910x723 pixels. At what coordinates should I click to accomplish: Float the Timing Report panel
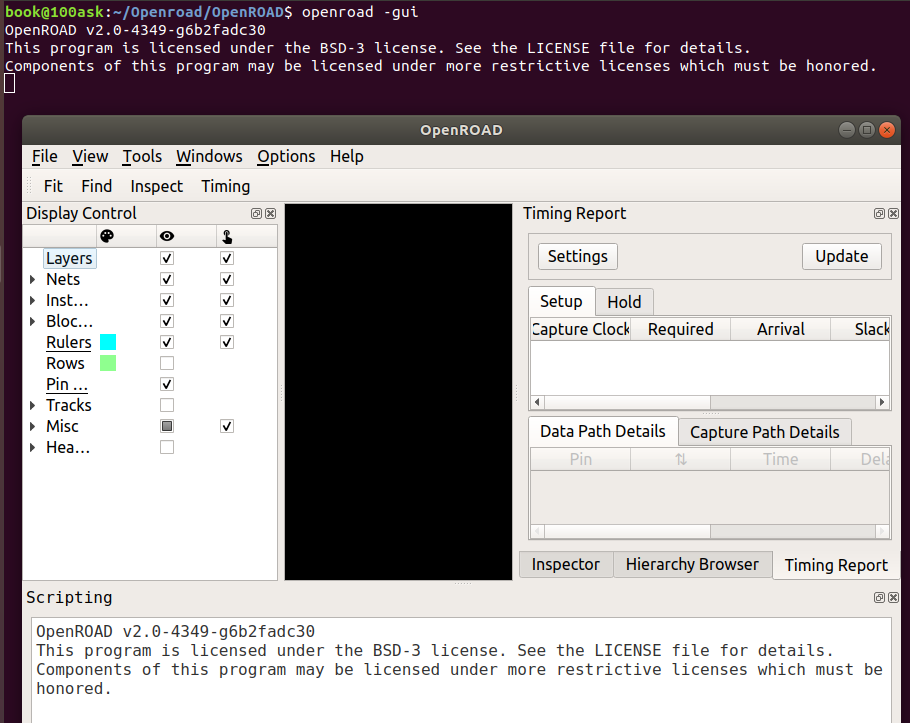879,214
